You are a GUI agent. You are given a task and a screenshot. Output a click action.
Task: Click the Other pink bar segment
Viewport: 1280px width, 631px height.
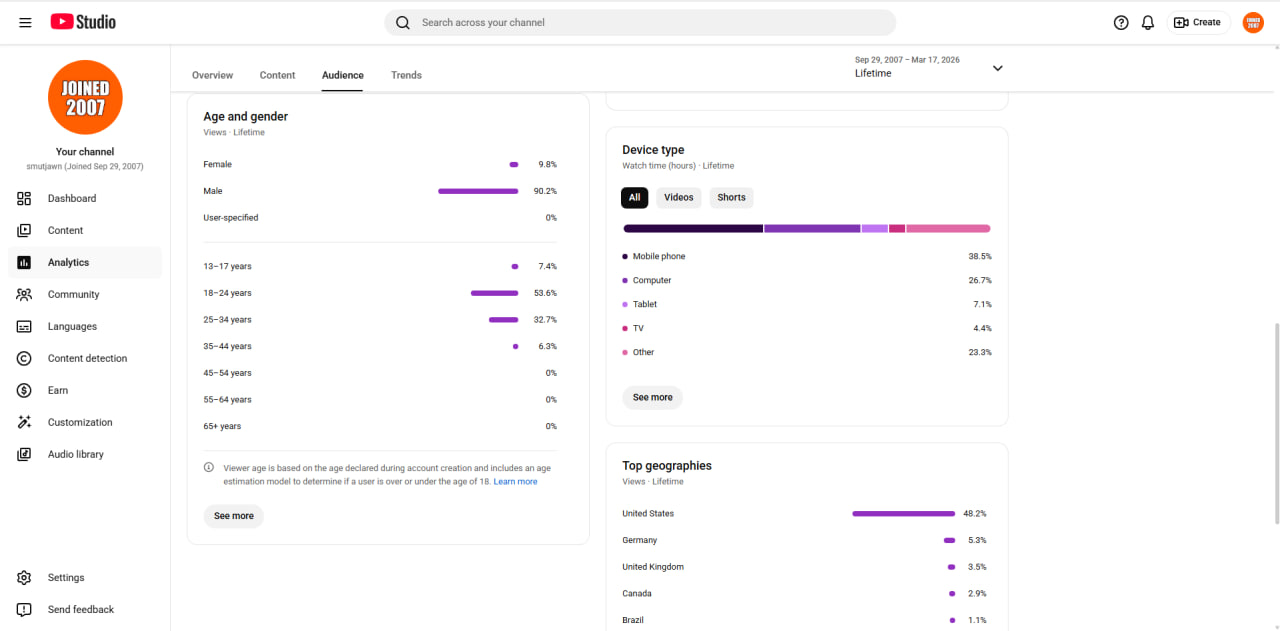[x=948, y=229]
